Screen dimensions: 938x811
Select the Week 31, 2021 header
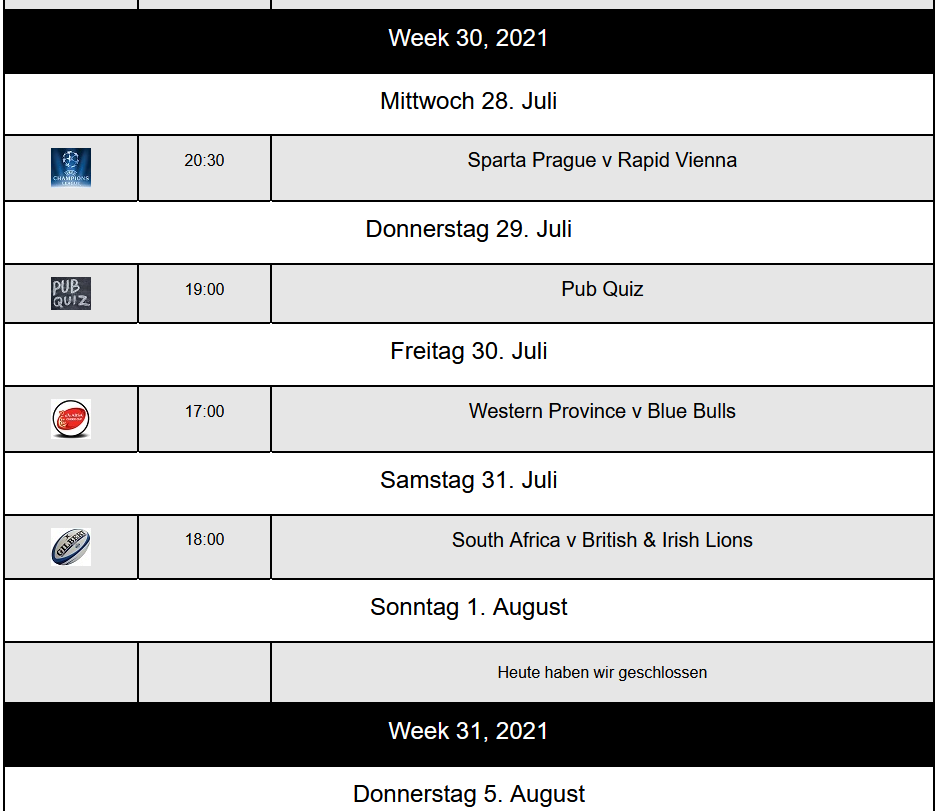468,731
